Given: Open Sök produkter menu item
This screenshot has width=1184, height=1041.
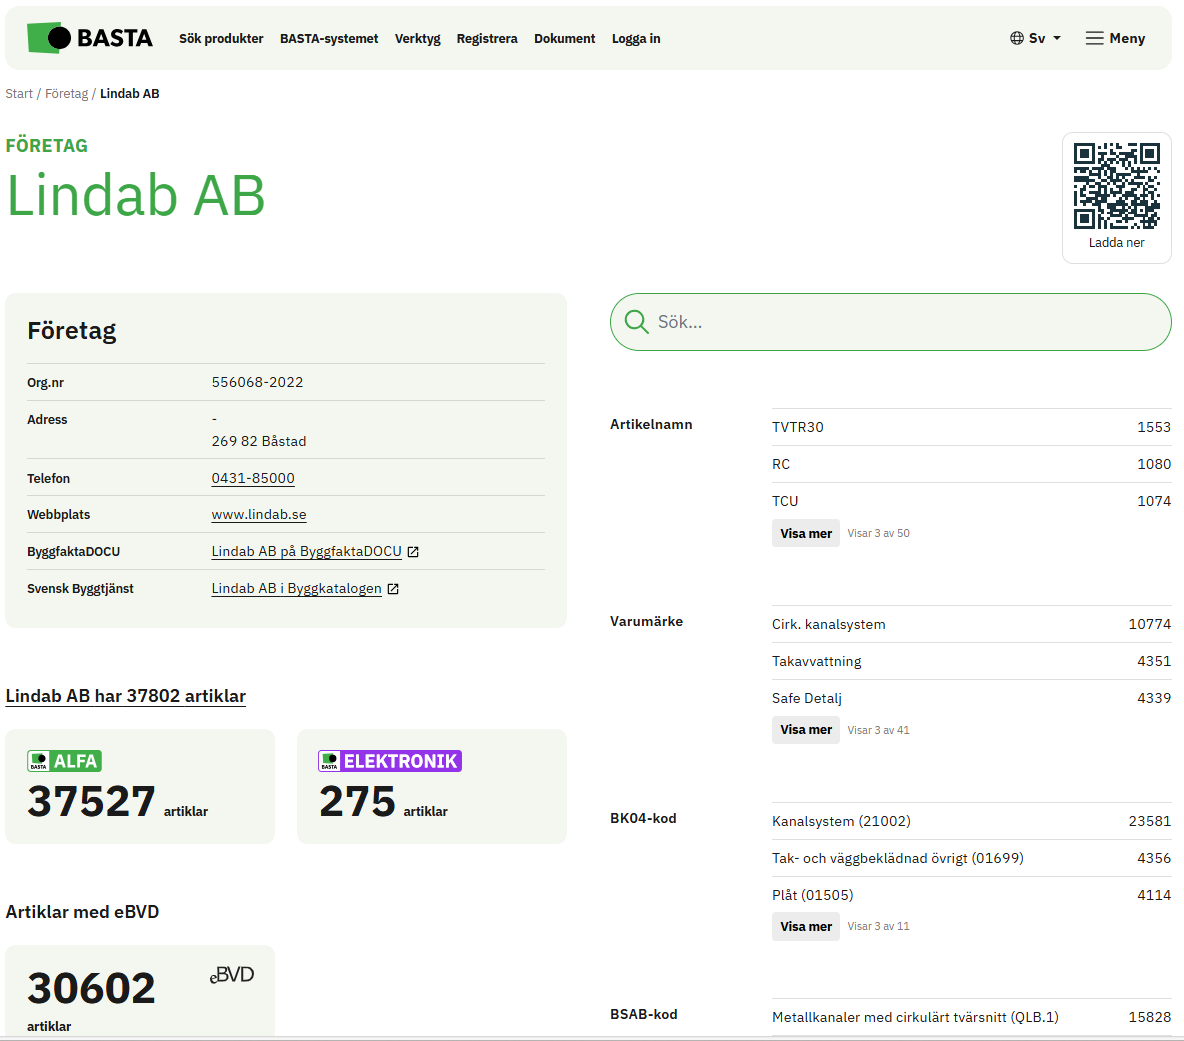Looking at the screenshot, I should 221,38.
